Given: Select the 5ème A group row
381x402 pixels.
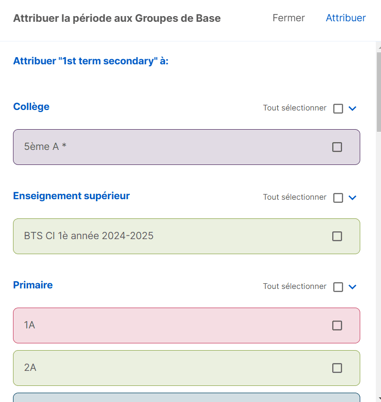Looking at the screenshot, I should tap(187, 147).
